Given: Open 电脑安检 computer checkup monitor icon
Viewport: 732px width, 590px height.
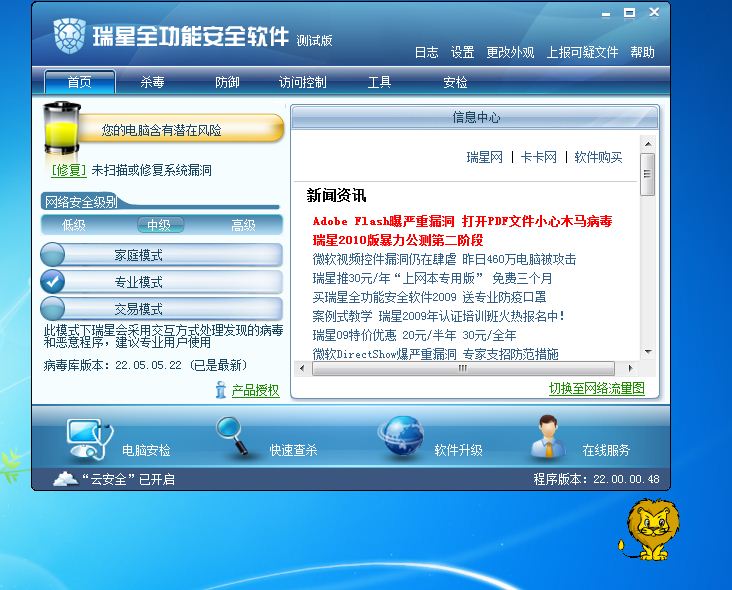Looking at the screenshot, I should pyautogui.click(x=90, y=439).
